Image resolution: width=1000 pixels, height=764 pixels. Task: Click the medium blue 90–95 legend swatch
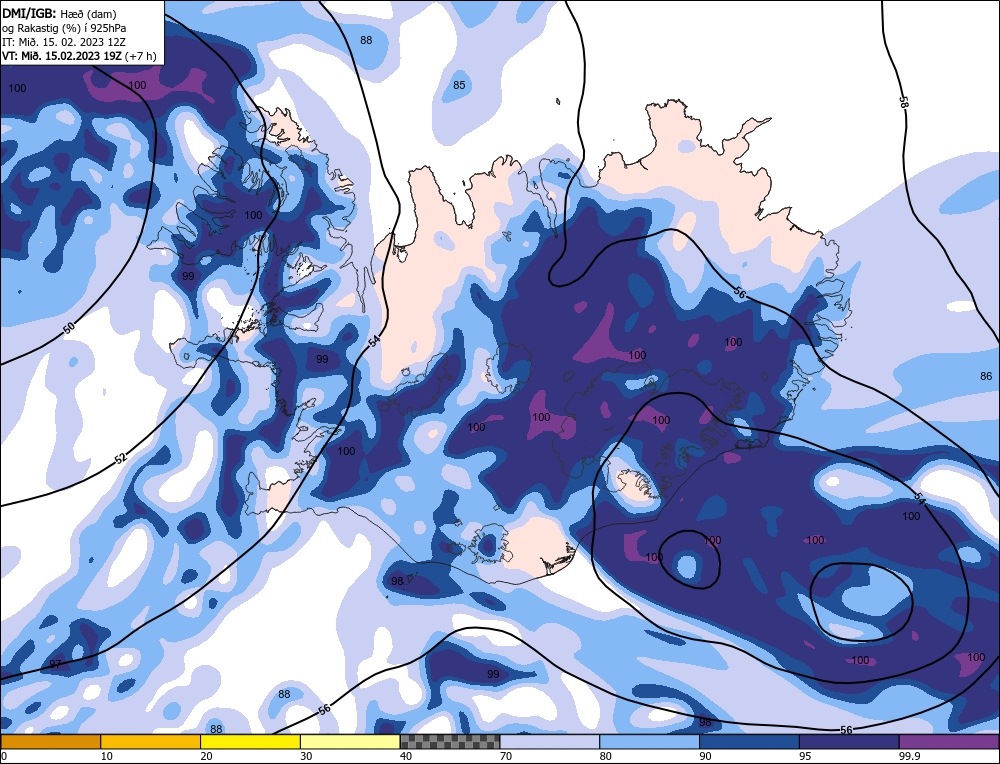coord(749,741)
